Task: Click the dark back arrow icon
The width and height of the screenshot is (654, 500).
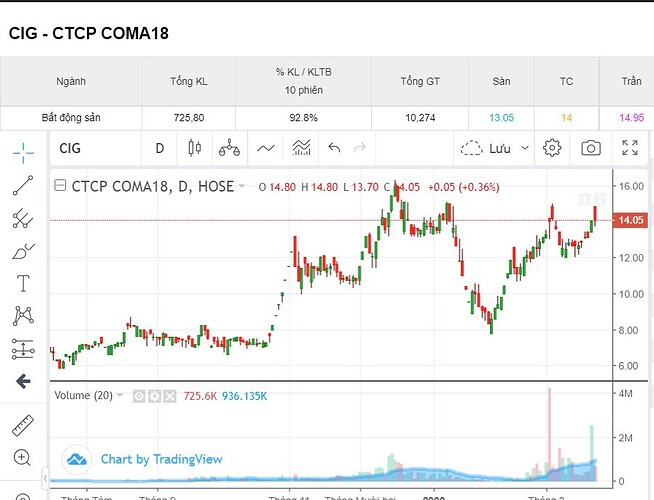Action: 23,381
